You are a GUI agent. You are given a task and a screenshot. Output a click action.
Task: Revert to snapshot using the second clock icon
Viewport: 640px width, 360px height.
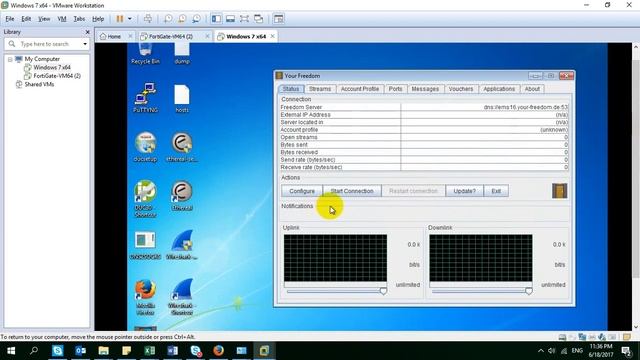click(x=182, y=19)
